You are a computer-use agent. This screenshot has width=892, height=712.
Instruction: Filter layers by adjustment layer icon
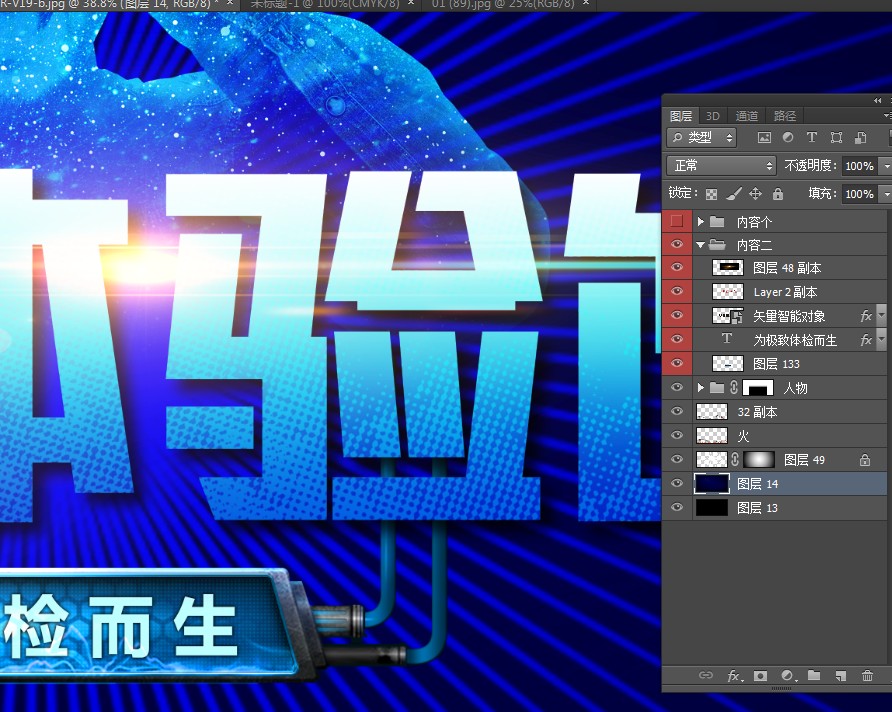[x=788, y=137]
